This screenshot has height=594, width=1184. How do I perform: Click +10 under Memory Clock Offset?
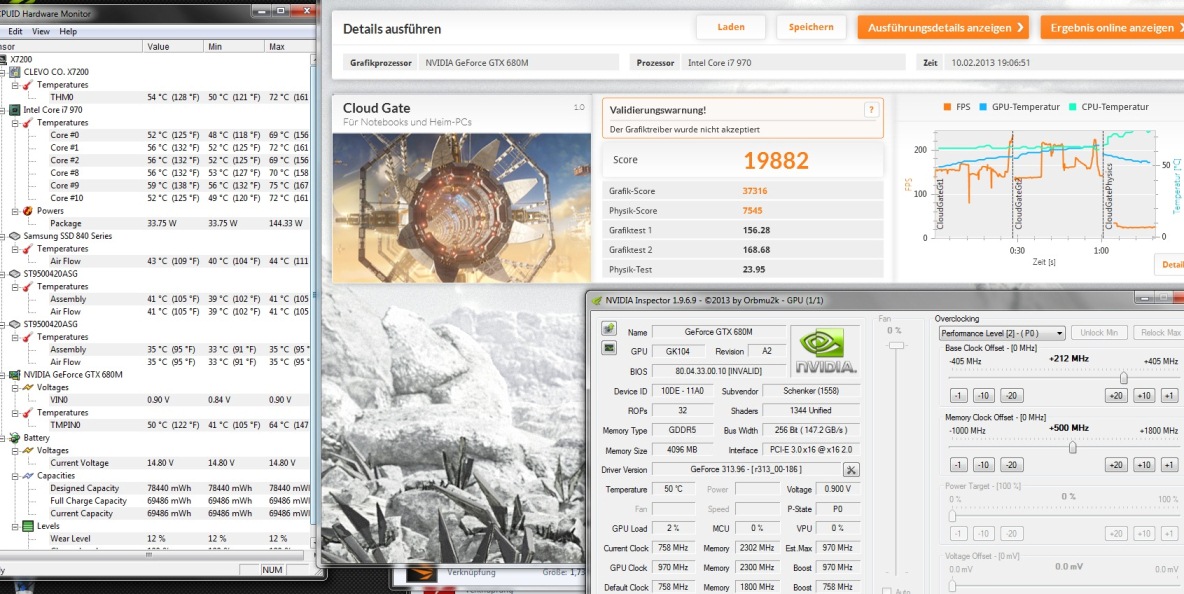tap(1143, 465)
